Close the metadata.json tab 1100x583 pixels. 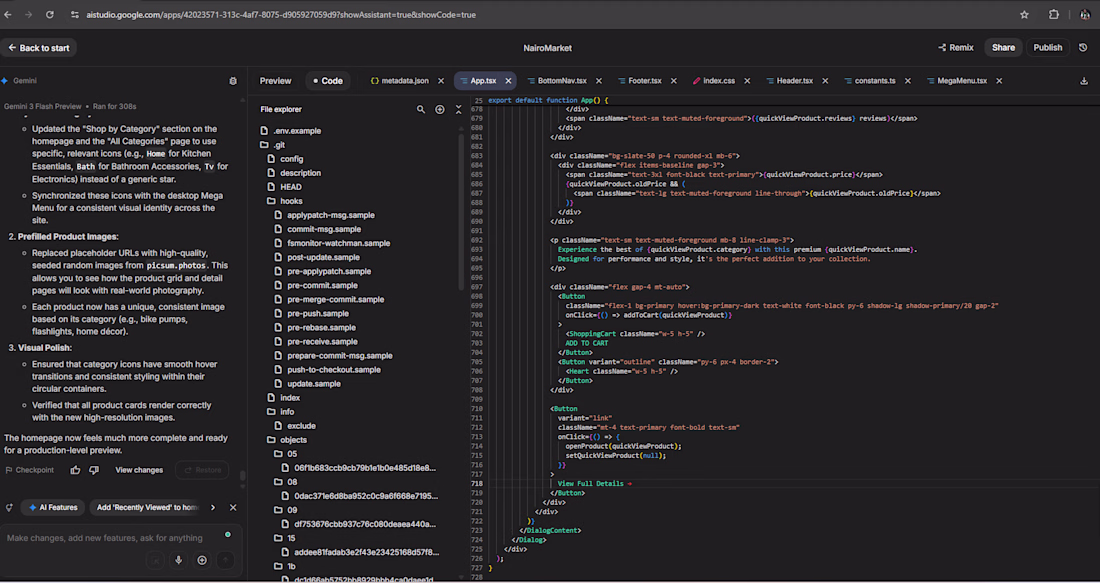(x=441, y=81)
